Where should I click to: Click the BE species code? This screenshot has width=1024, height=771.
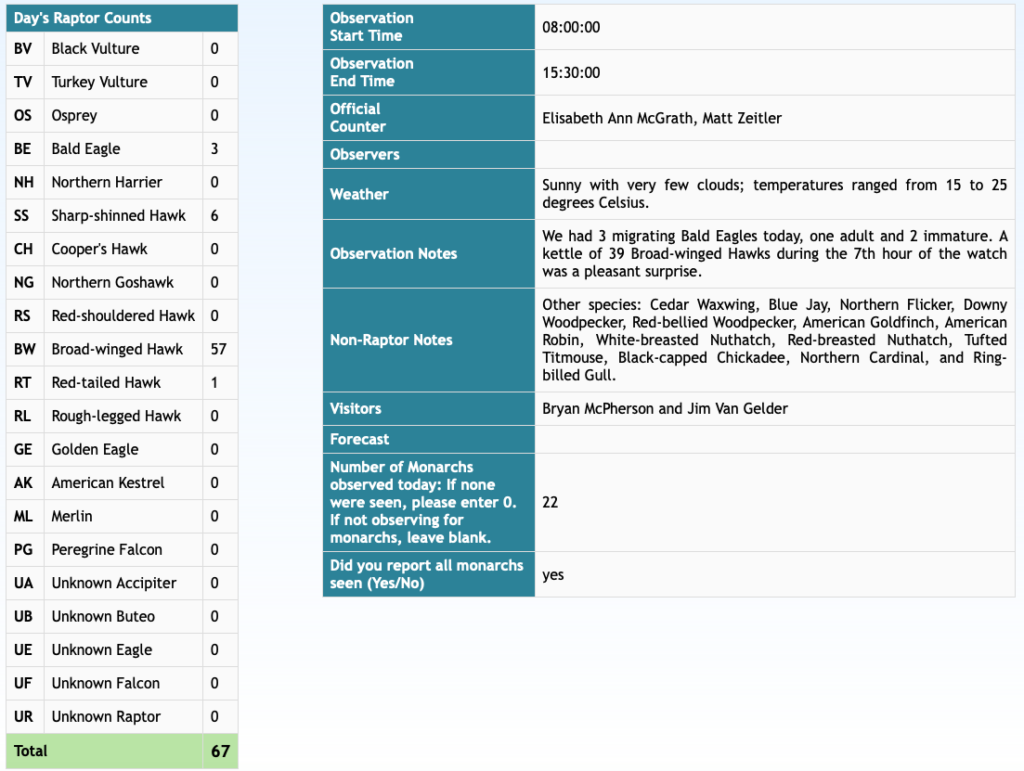(x=22, y=149)
